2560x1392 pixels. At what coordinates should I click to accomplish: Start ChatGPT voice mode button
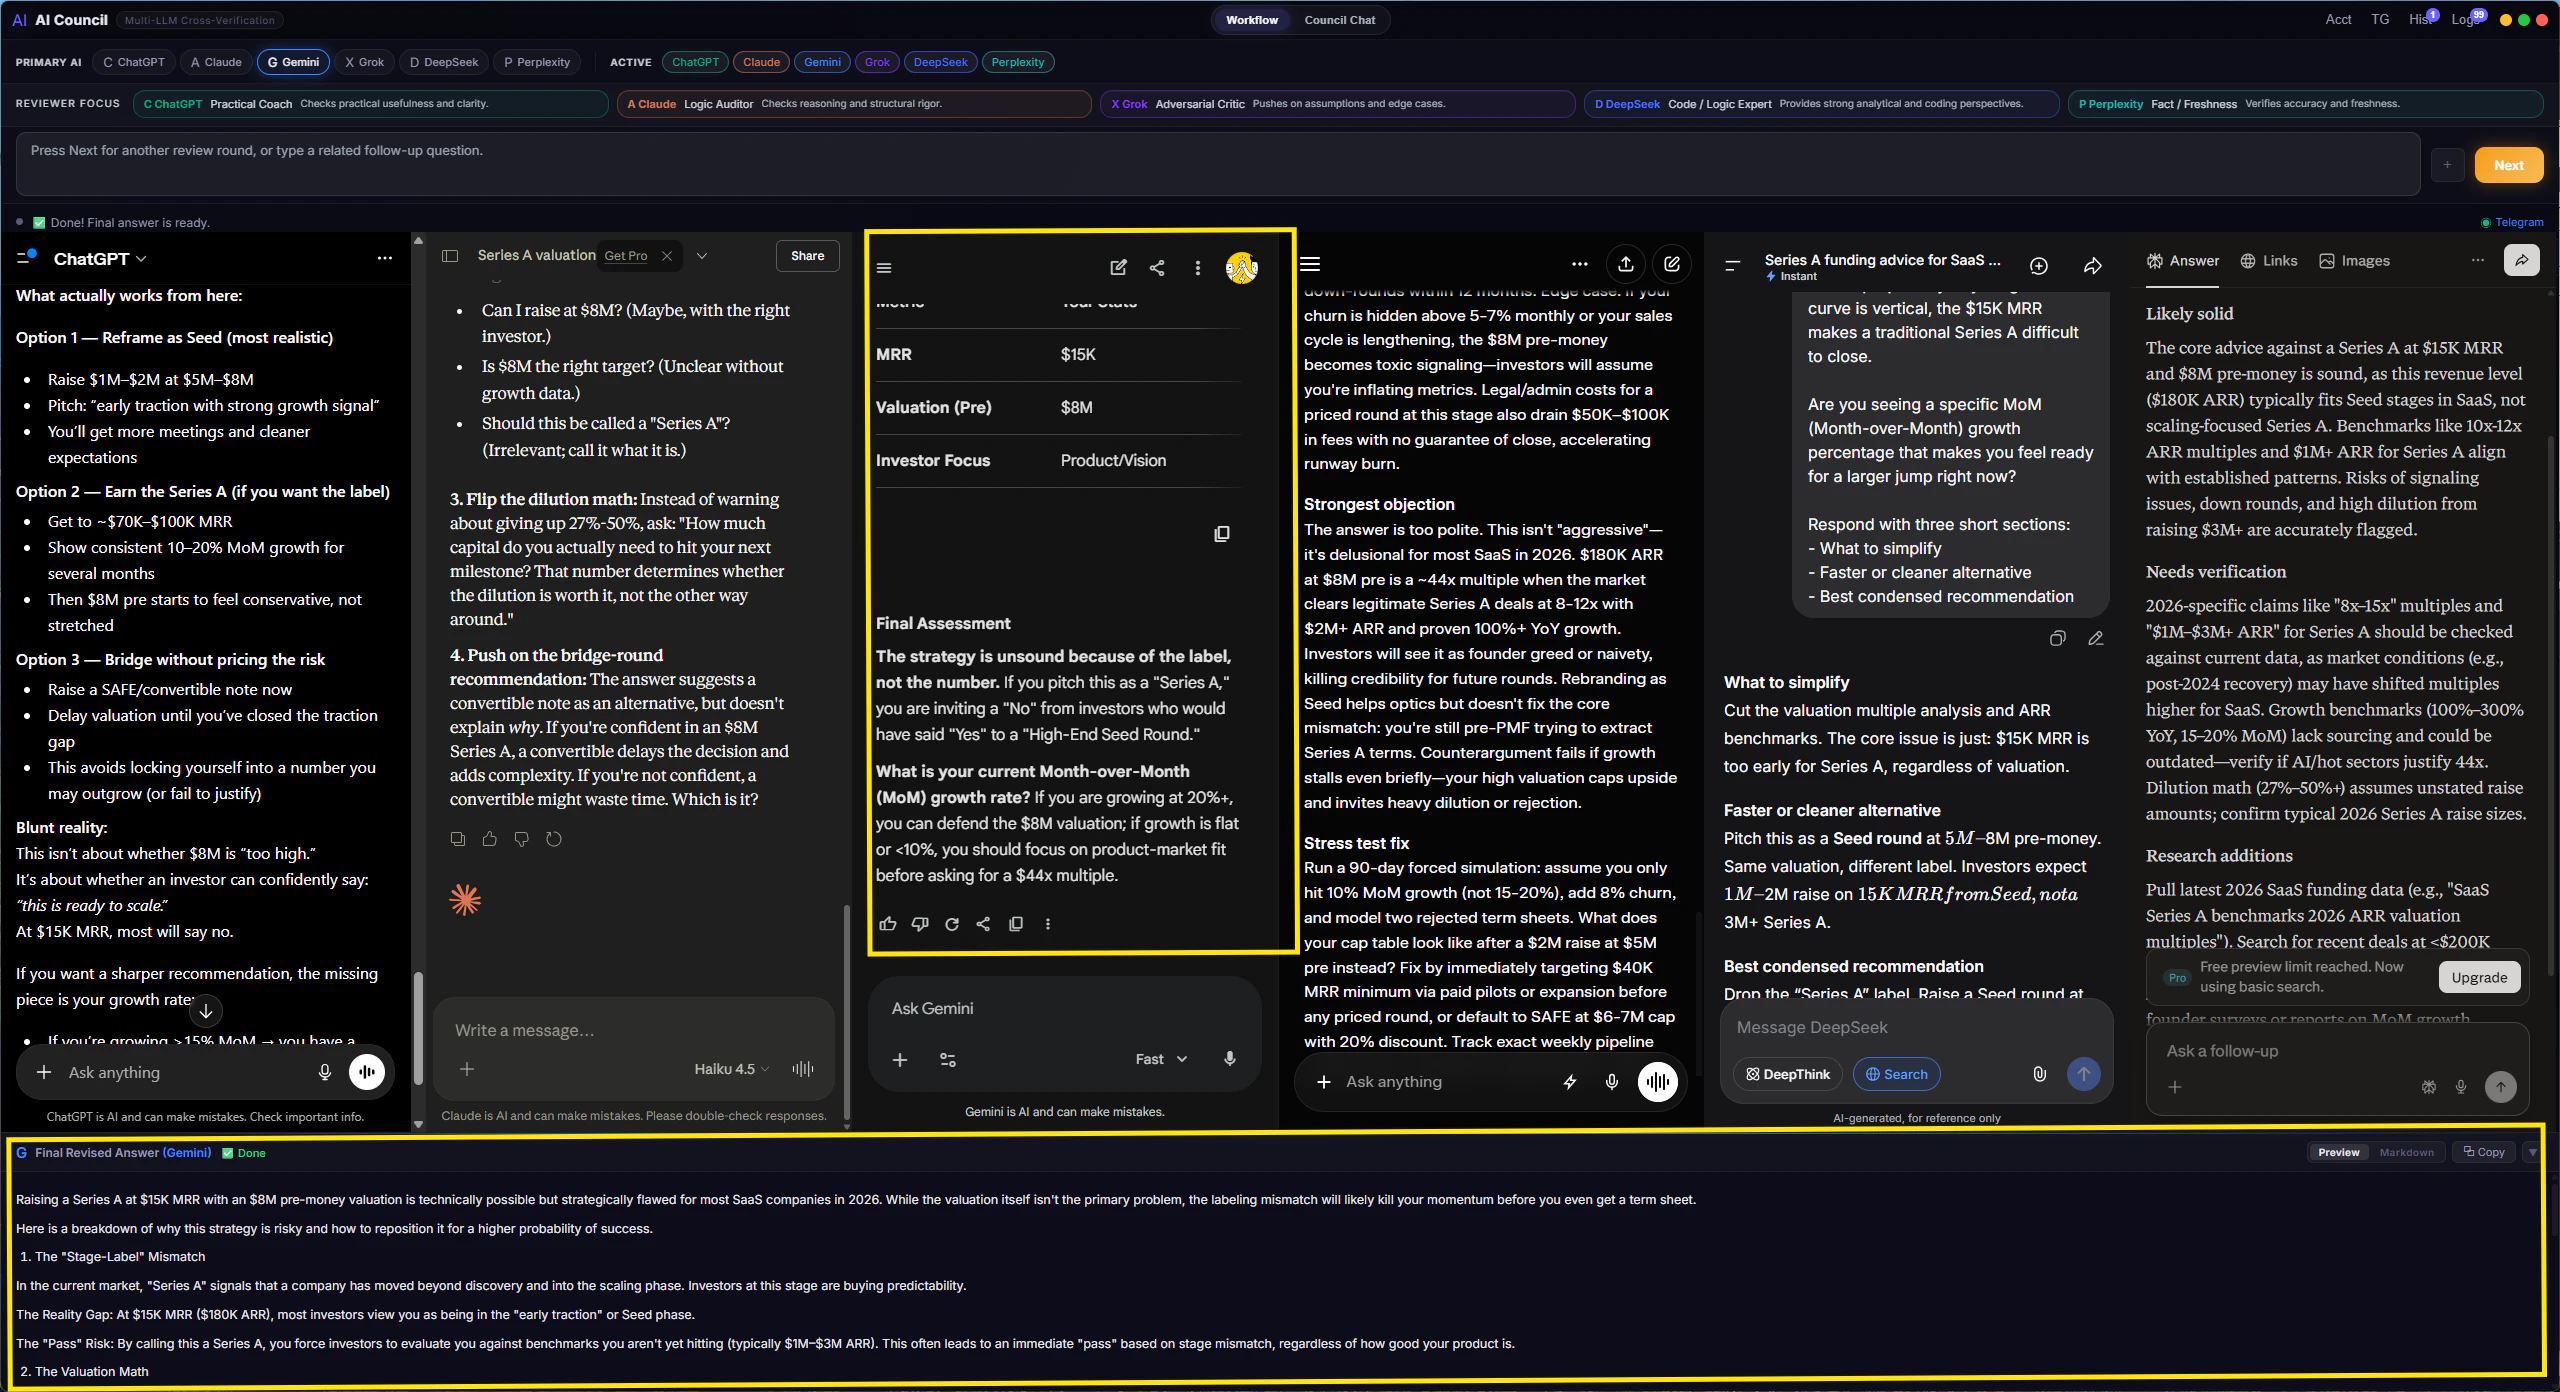367,1072
